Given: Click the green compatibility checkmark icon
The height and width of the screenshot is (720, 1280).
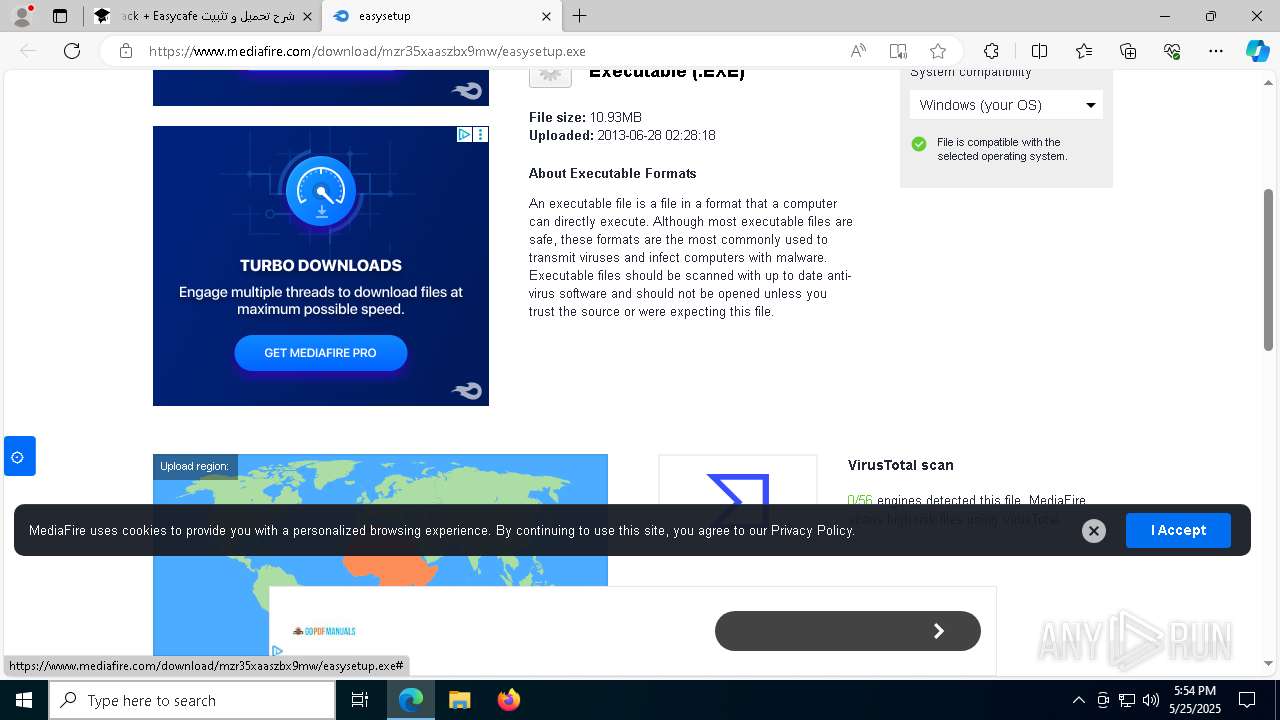Looking at the screenshot, I should pos(919,144).
